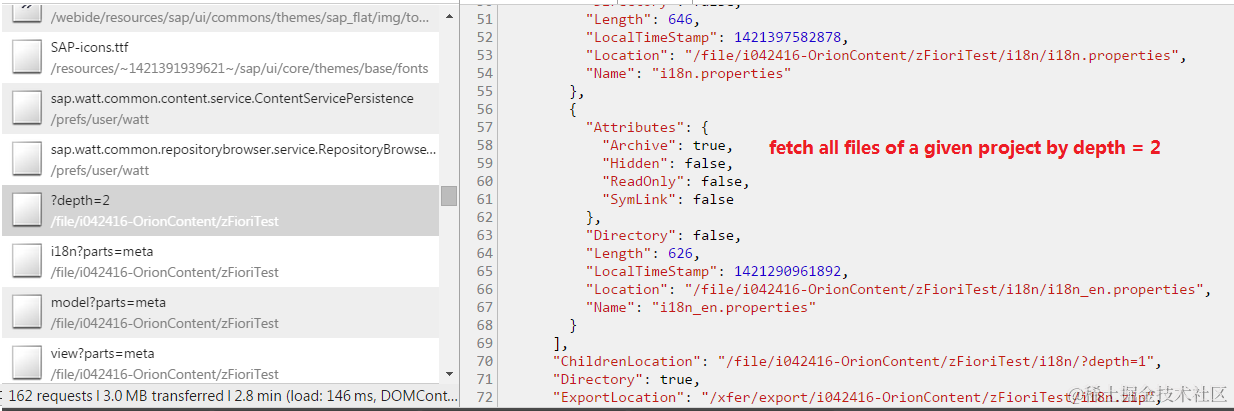1234x411 pixels.
Task: Click the "Name": "i18n.properties" line
Action: click(689, 73)
